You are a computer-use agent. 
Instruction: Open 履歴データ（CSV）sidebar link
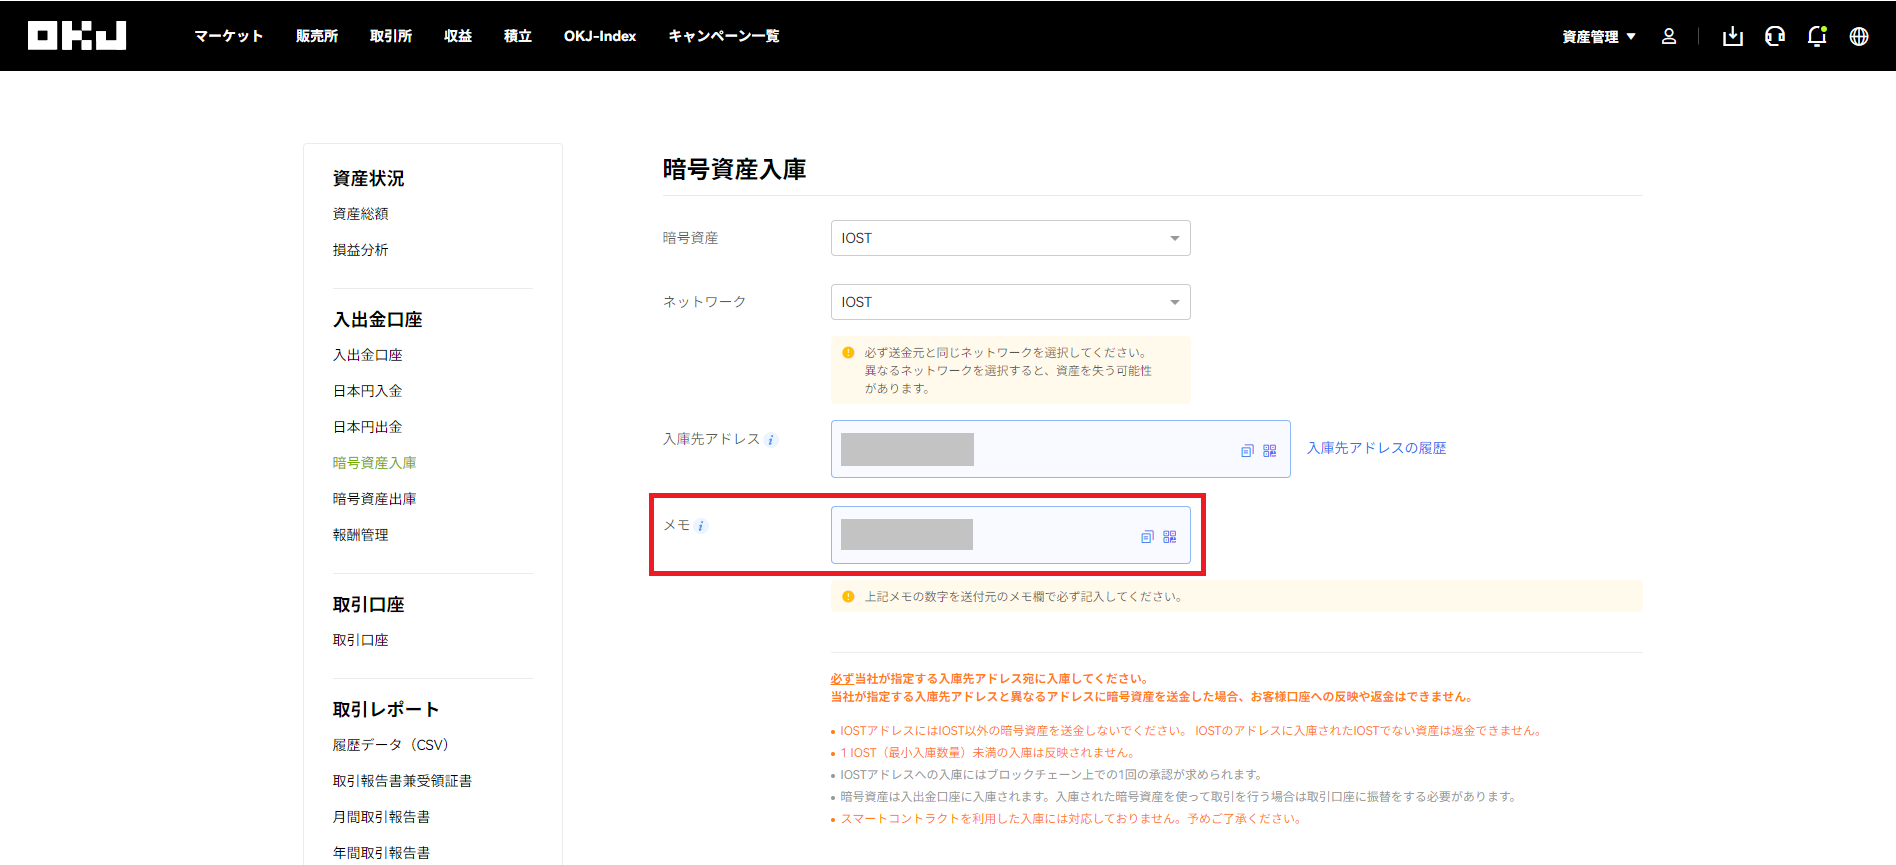point(391,745)
